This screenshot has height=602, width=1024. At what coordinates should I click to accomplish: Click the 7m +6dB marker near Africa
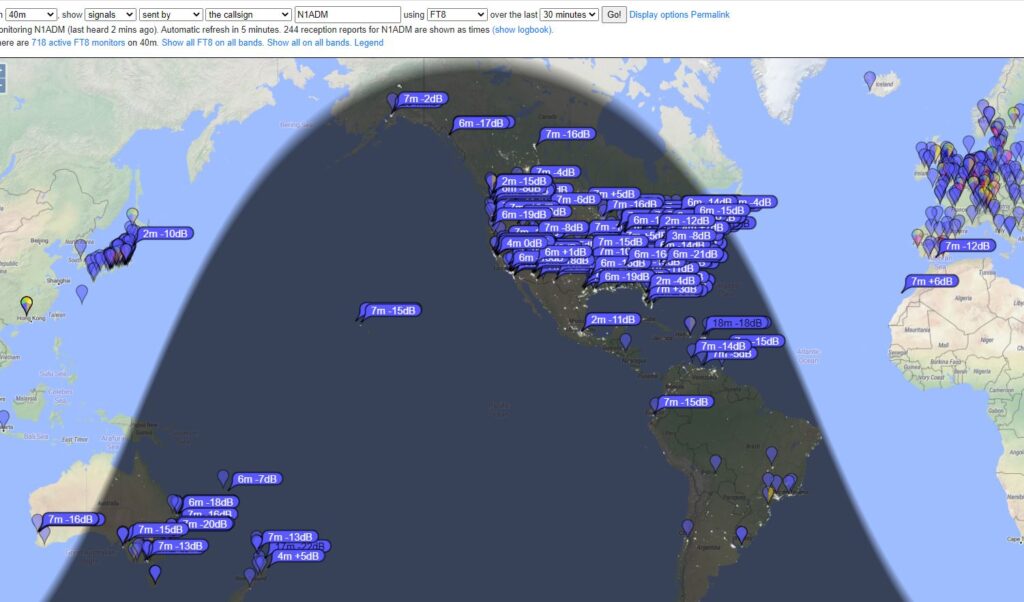tap(931, 282)
